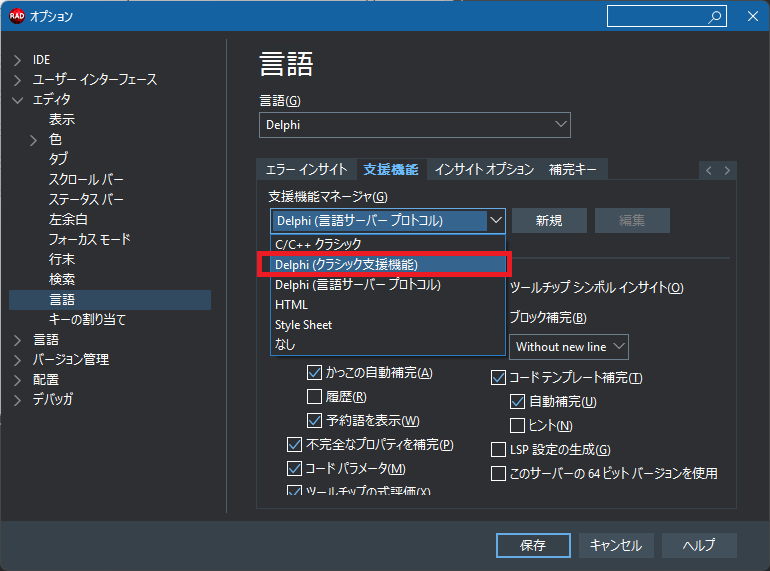This screenshot has height=571, width=770.
Task: Select 行末 tree item
Action: pyautogui.click(x=62, y=259)
